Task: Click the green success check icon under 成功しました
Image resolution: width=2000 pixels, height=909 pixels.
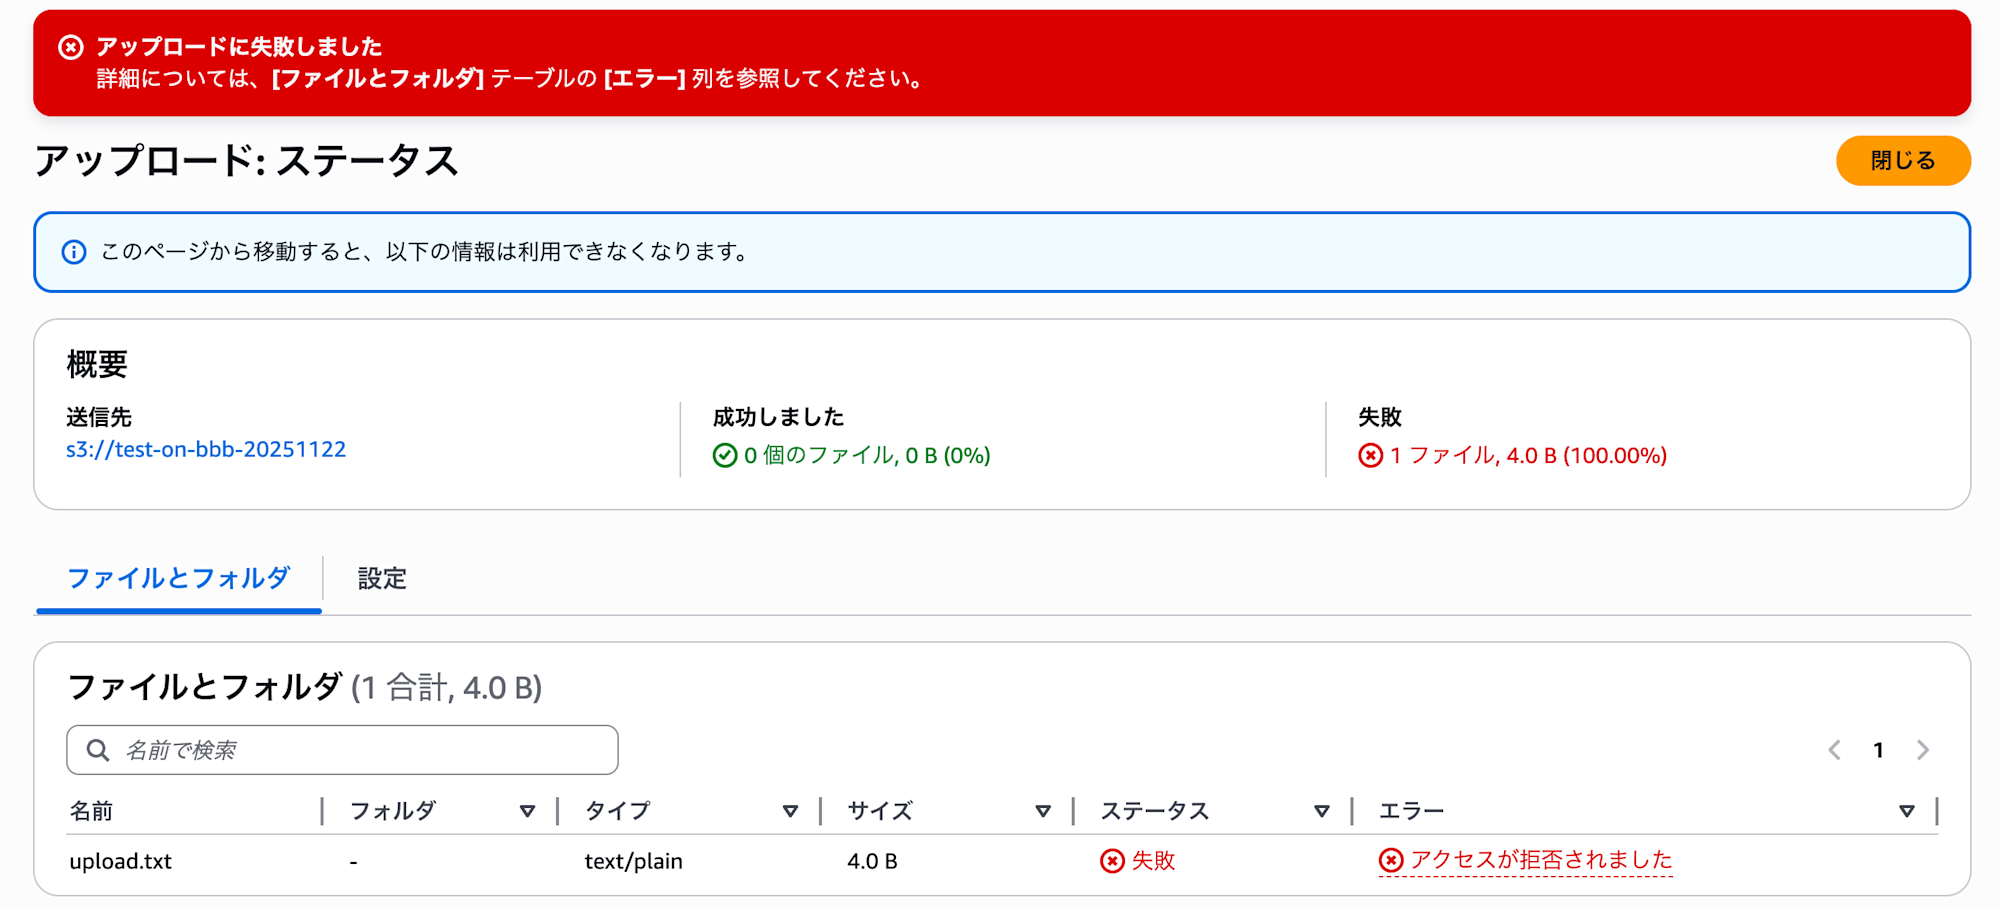Action: tap(724, 456)
